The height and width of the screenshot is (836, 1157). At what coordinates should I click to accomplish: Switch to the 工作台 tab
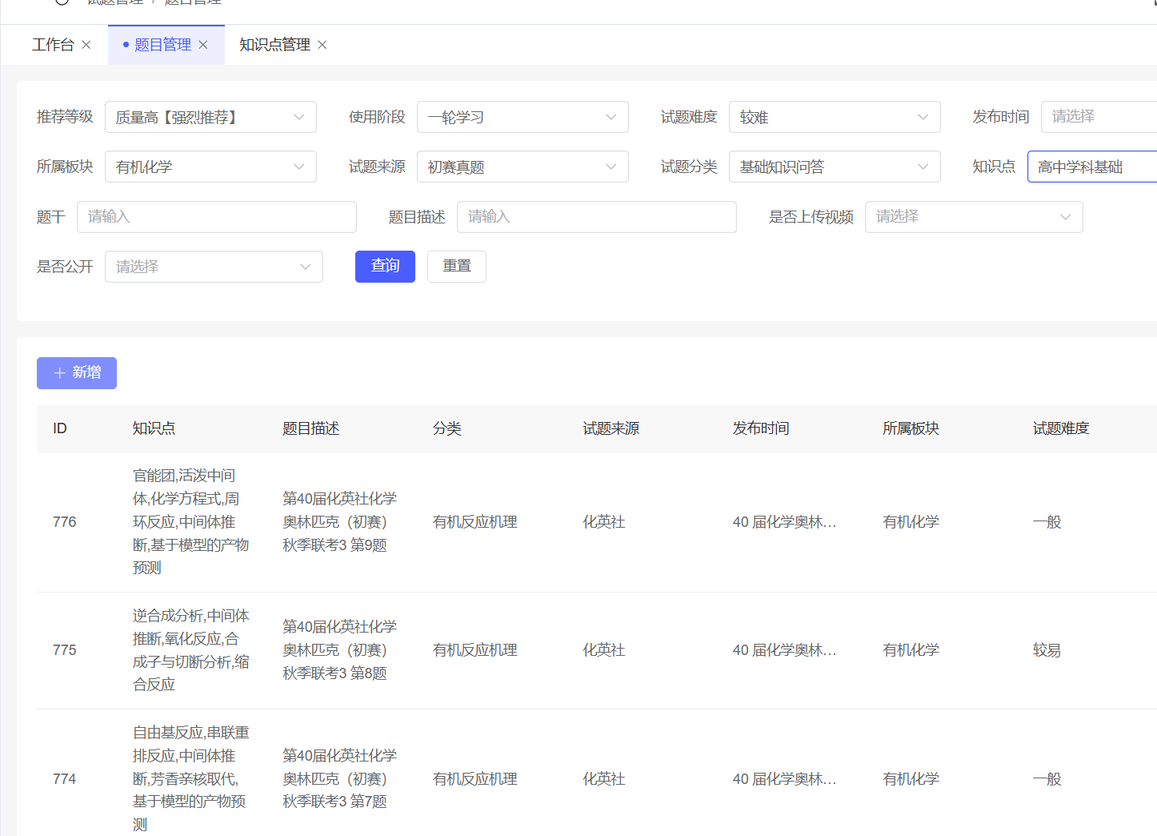click(x=53, y=45)
